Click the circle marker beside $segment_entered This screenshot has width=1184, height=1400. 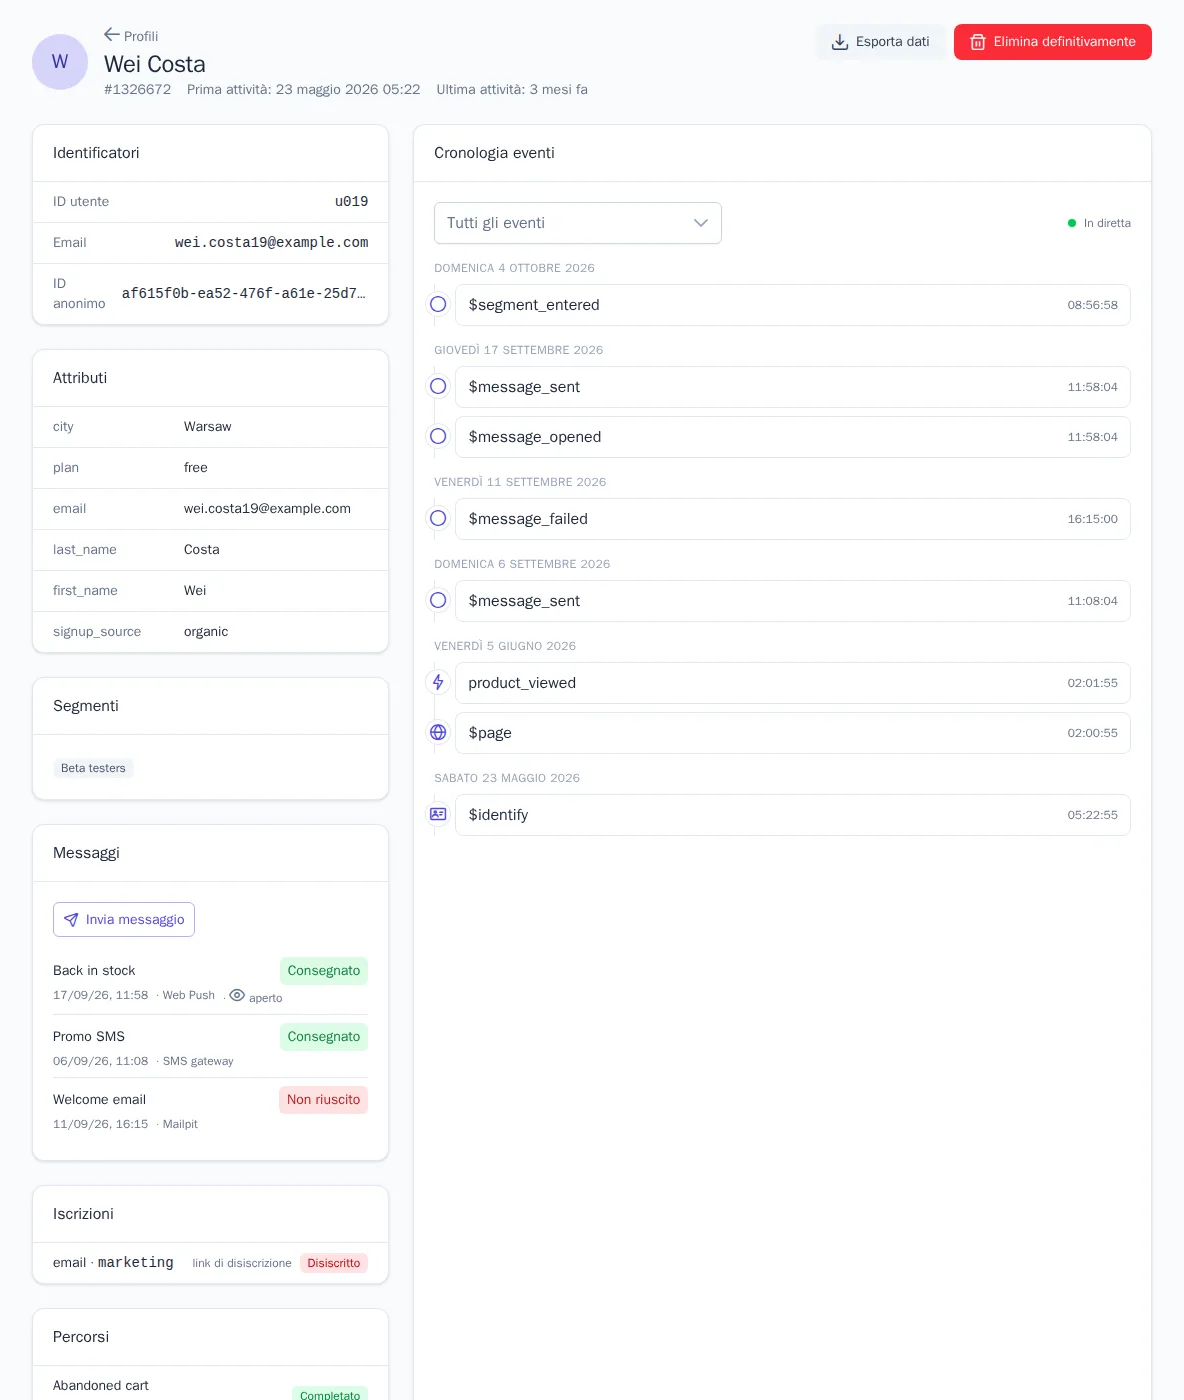pos(438,304)
